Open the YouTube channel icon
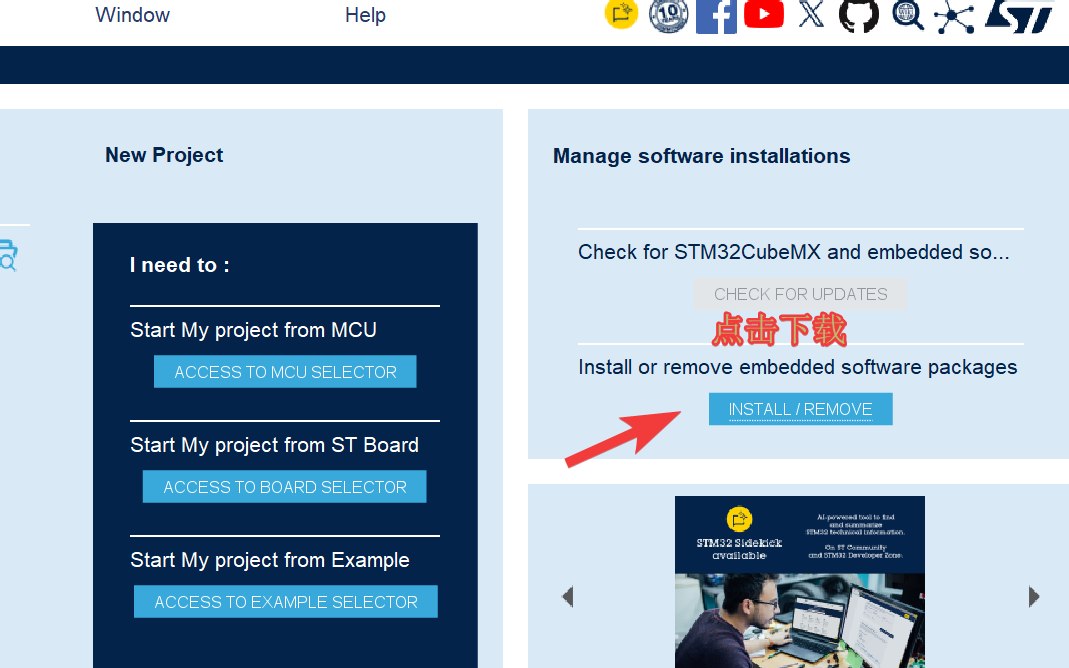The image size is (1069, 668). click(764, 14)
